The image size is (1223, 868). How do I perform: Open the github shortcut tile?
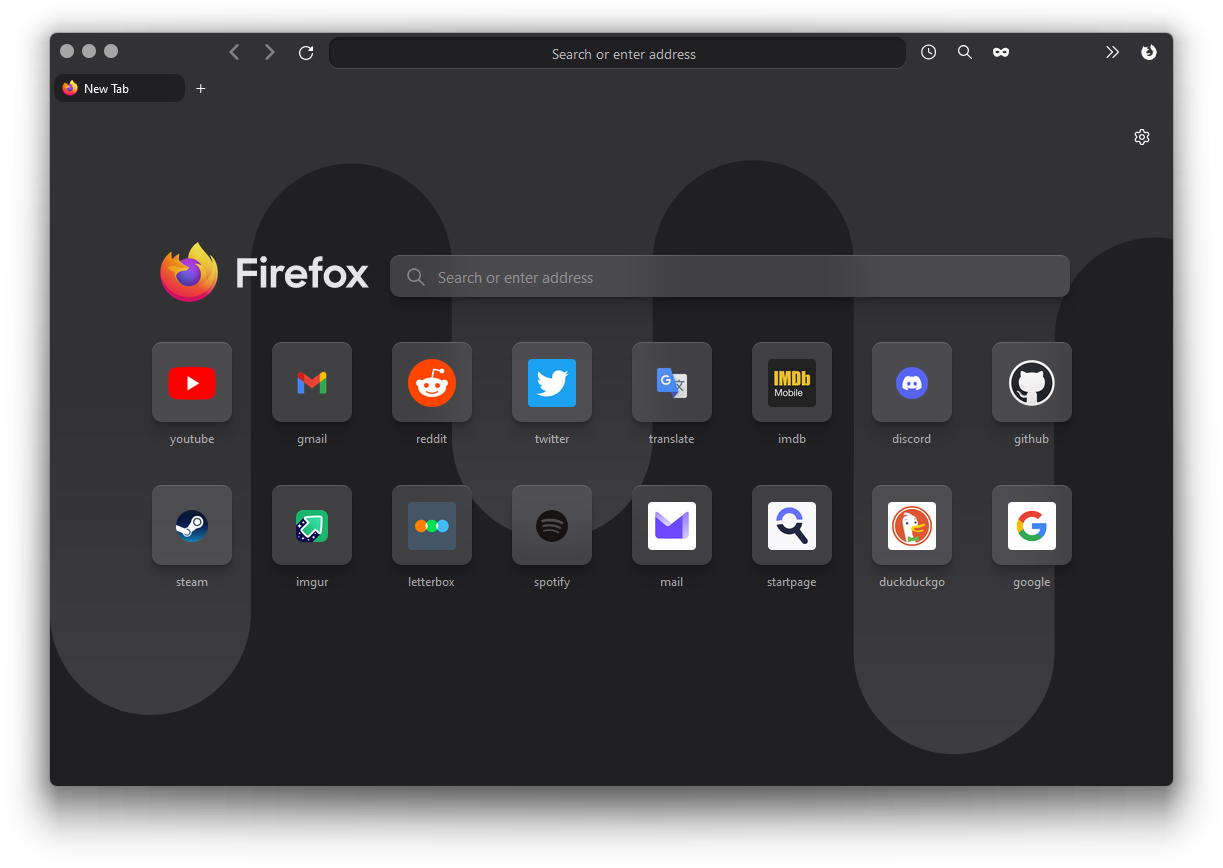click(1032, 382)
